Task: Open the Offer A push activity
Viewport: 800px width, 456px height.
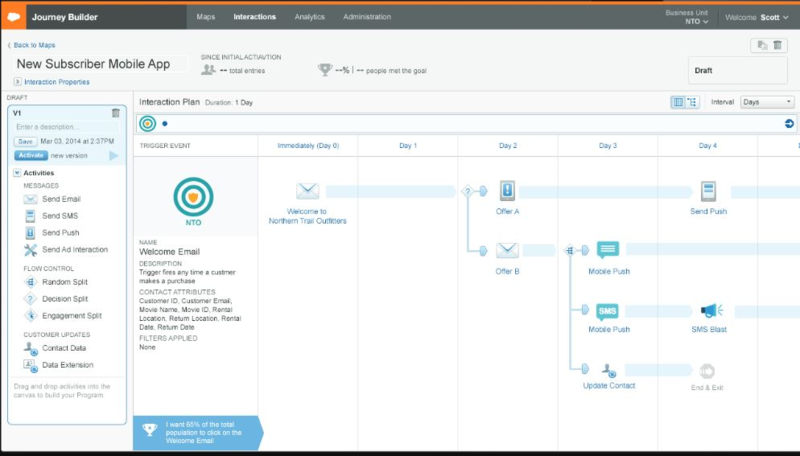Action: click(507, 191)
